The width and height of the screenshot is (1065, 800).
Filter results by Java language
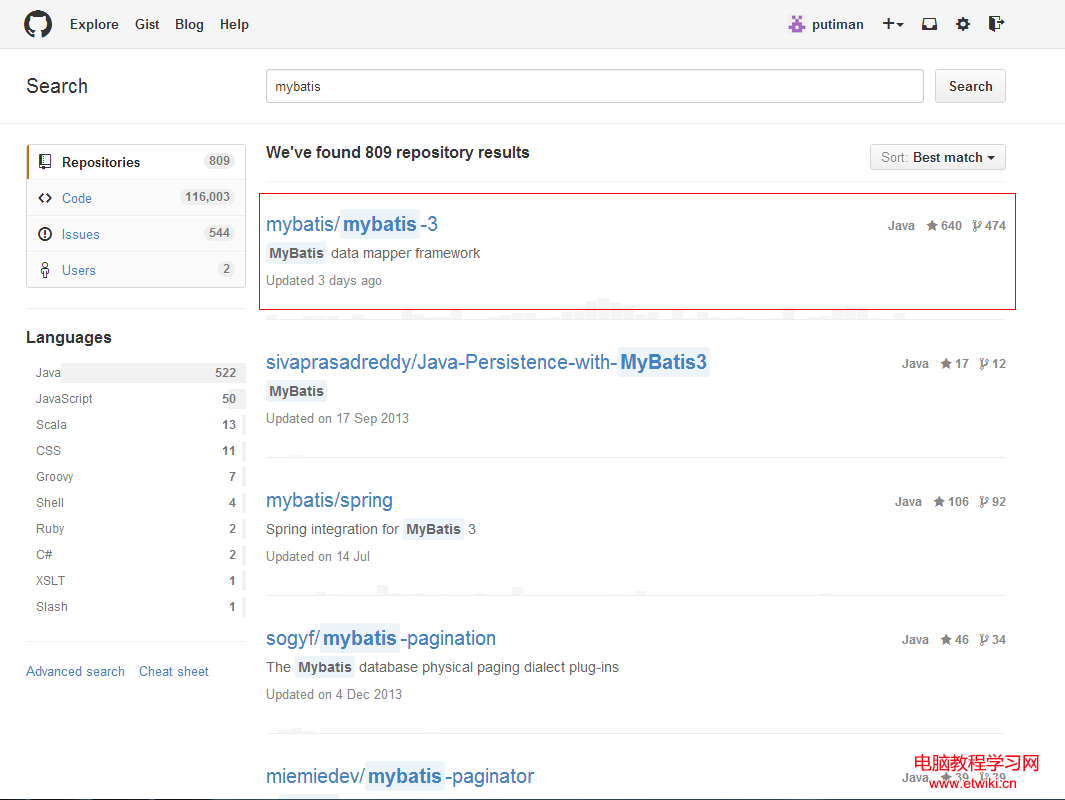[x=136, y=373]
